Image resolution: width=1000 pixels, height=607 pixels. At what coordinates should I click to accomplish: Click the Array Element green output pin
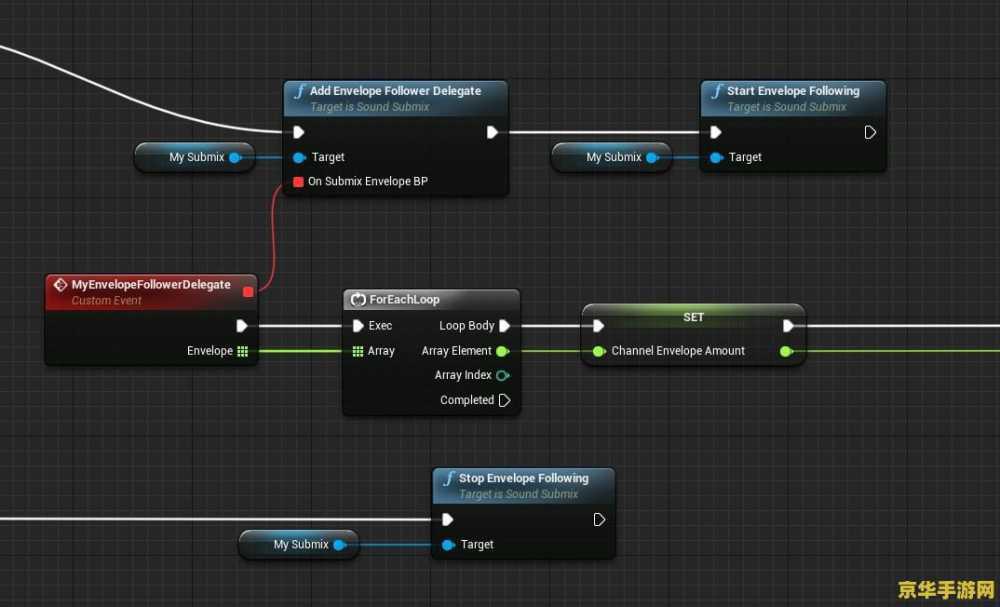pyautogui.click(x=502, y=351)
